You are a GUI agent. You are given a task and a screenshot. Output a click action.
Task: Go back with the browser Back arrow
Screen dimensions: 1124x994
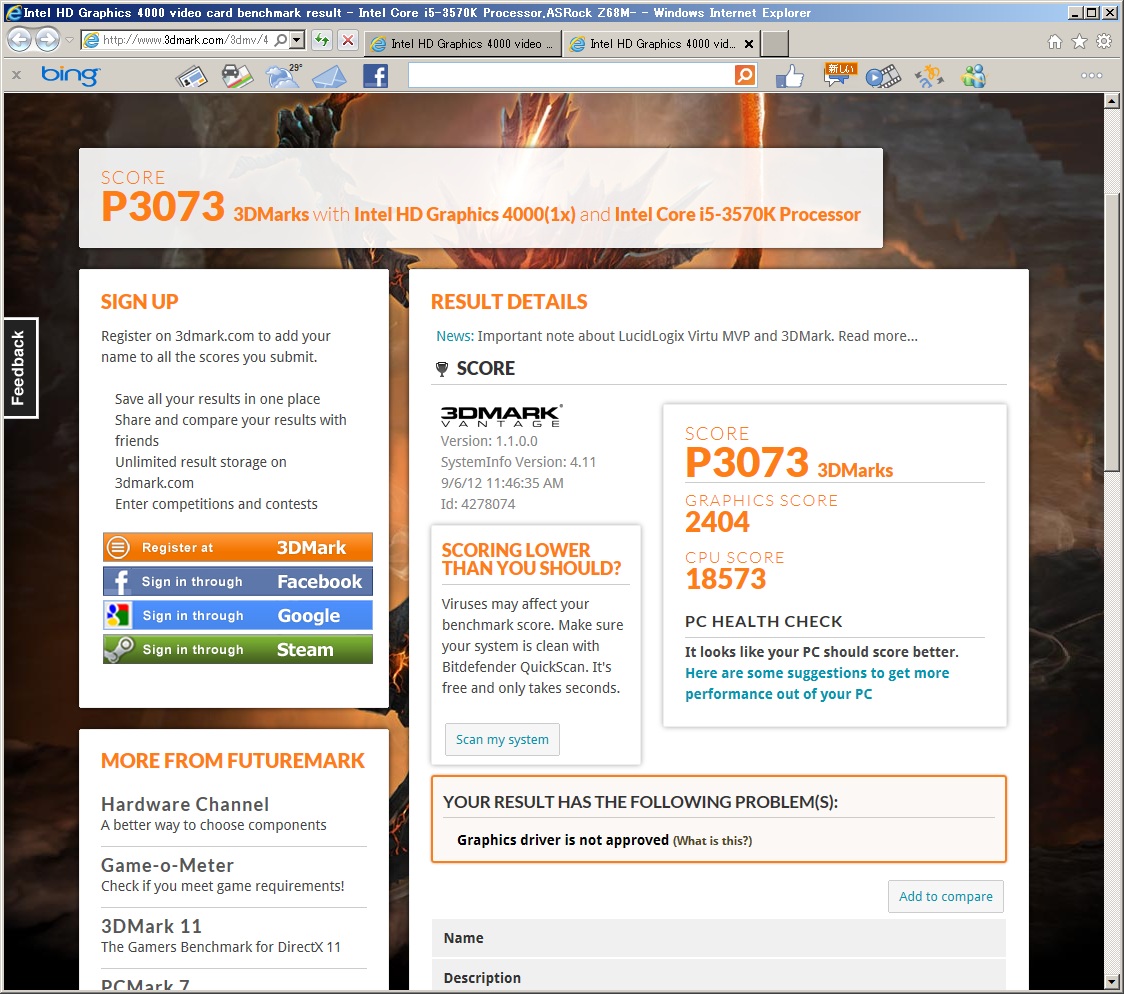click(19, 39)
